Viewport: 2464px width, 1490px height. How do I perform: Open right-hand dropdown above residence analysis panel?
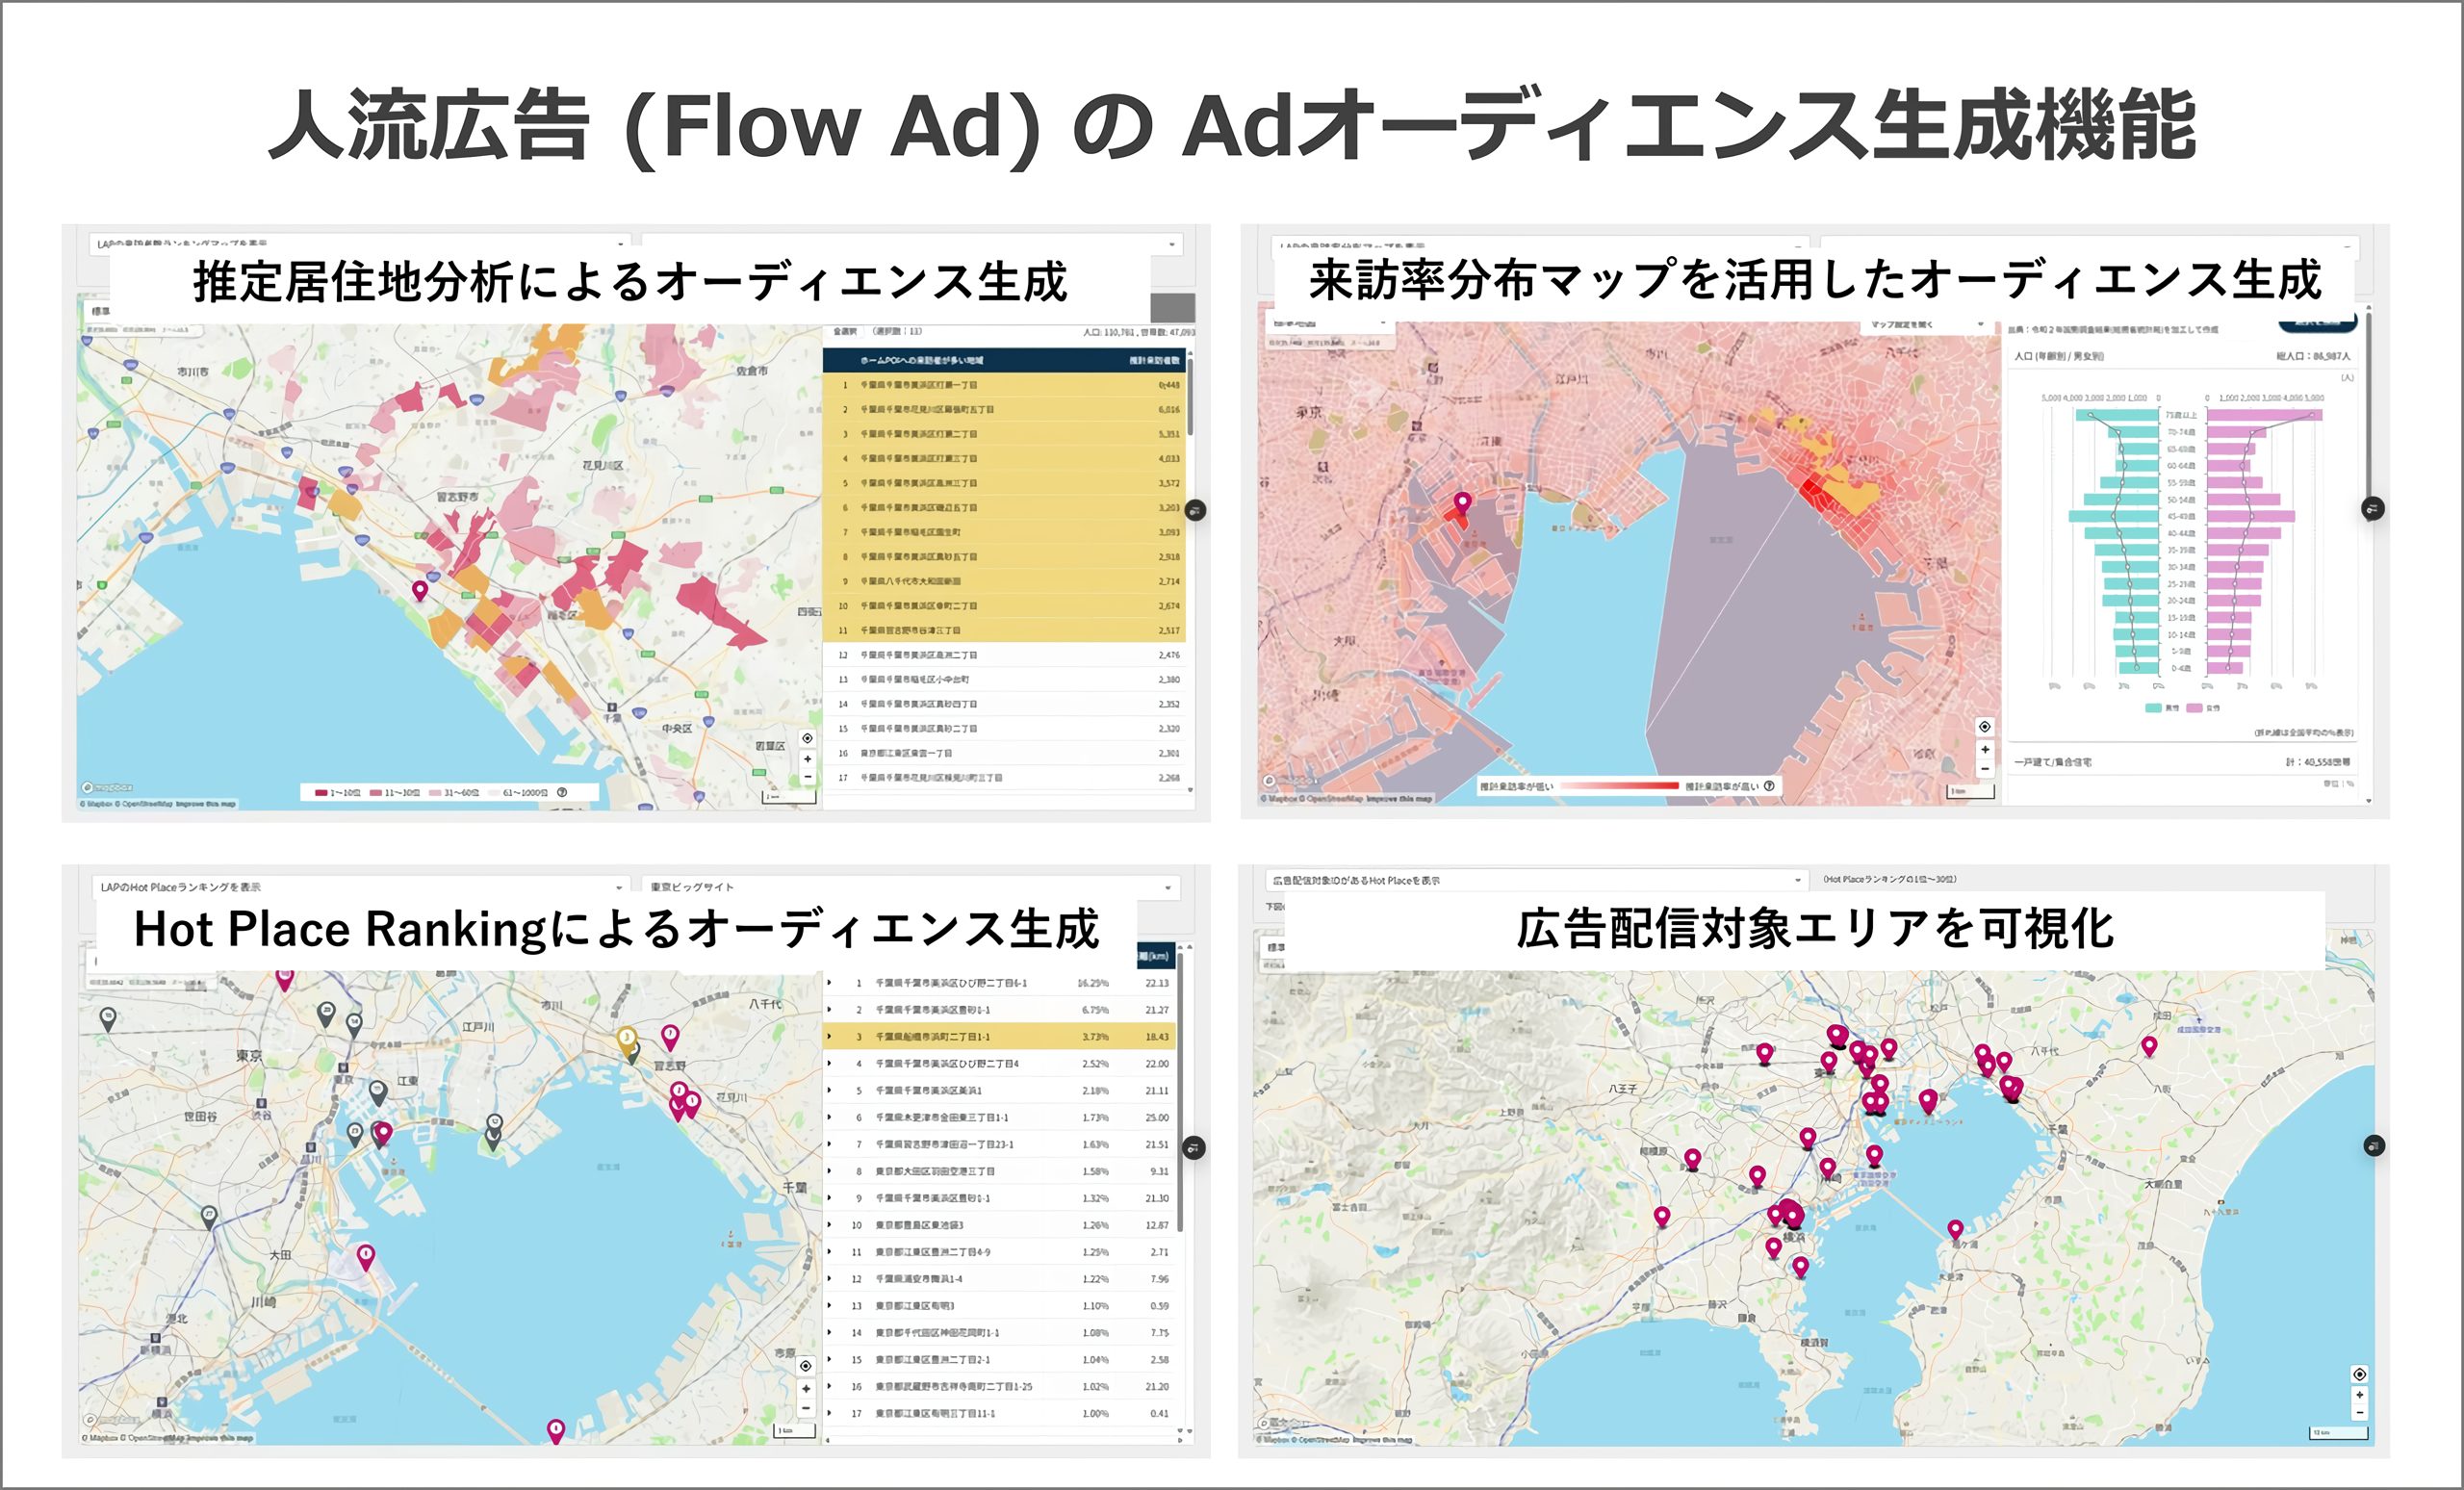[911, 244]
